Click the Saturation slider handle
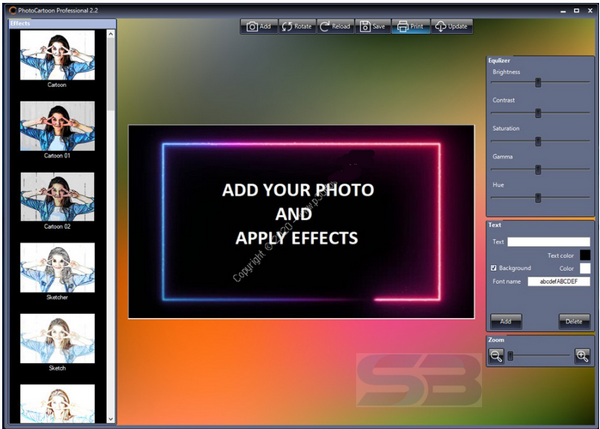 tap(538, 141)
